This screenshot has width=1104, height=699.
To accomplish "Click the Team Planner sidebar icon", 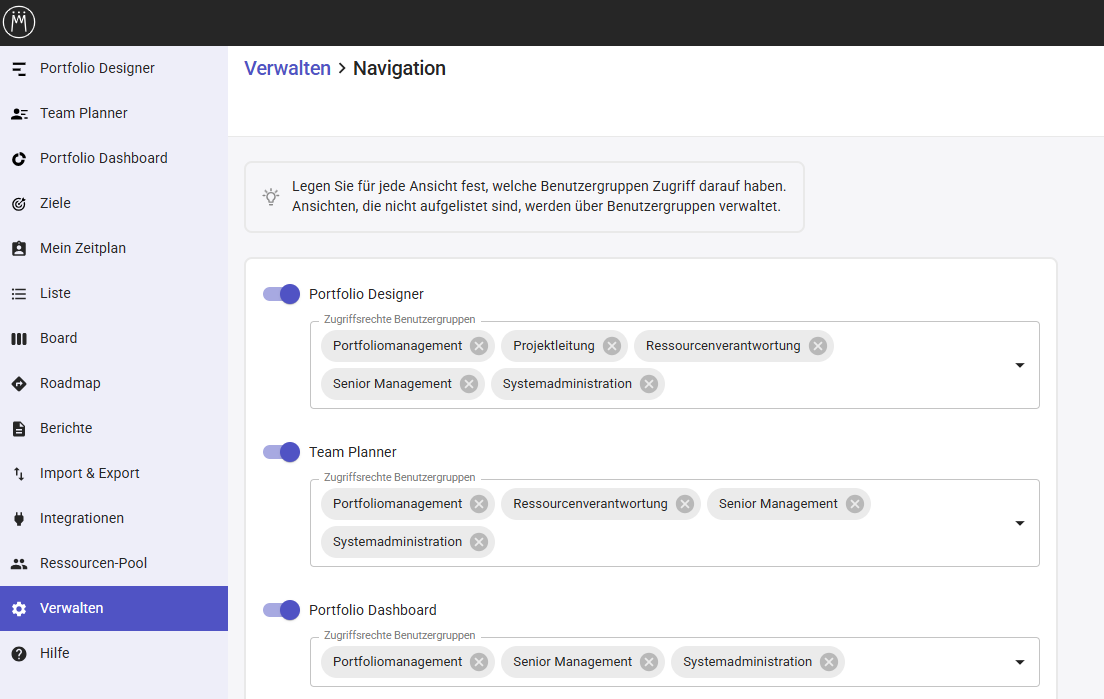I will [19, 113].
